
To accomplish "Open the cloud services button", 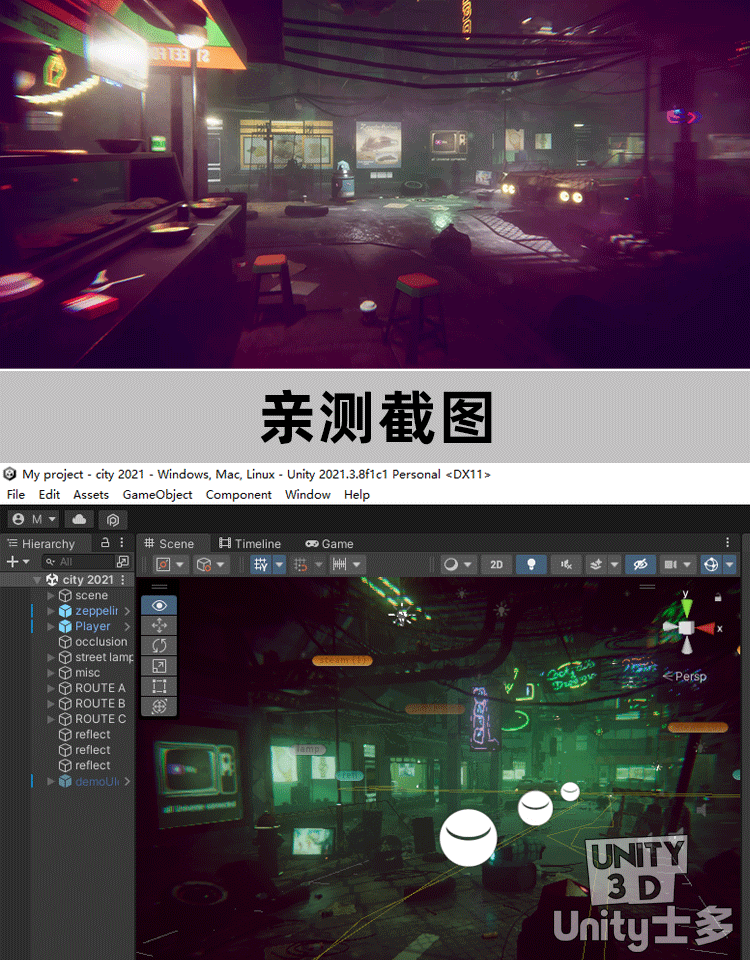I will pyautogui.click(x=79, y=519).
